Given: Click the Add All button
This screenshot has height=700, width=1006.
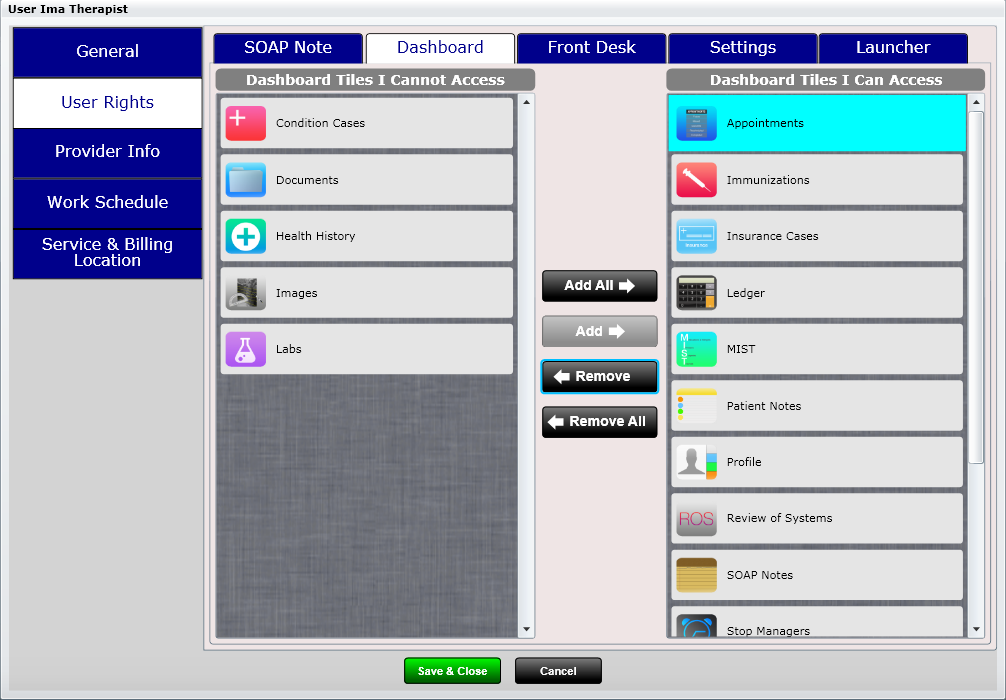Looking at the screenshot, I should pos(599,286).
